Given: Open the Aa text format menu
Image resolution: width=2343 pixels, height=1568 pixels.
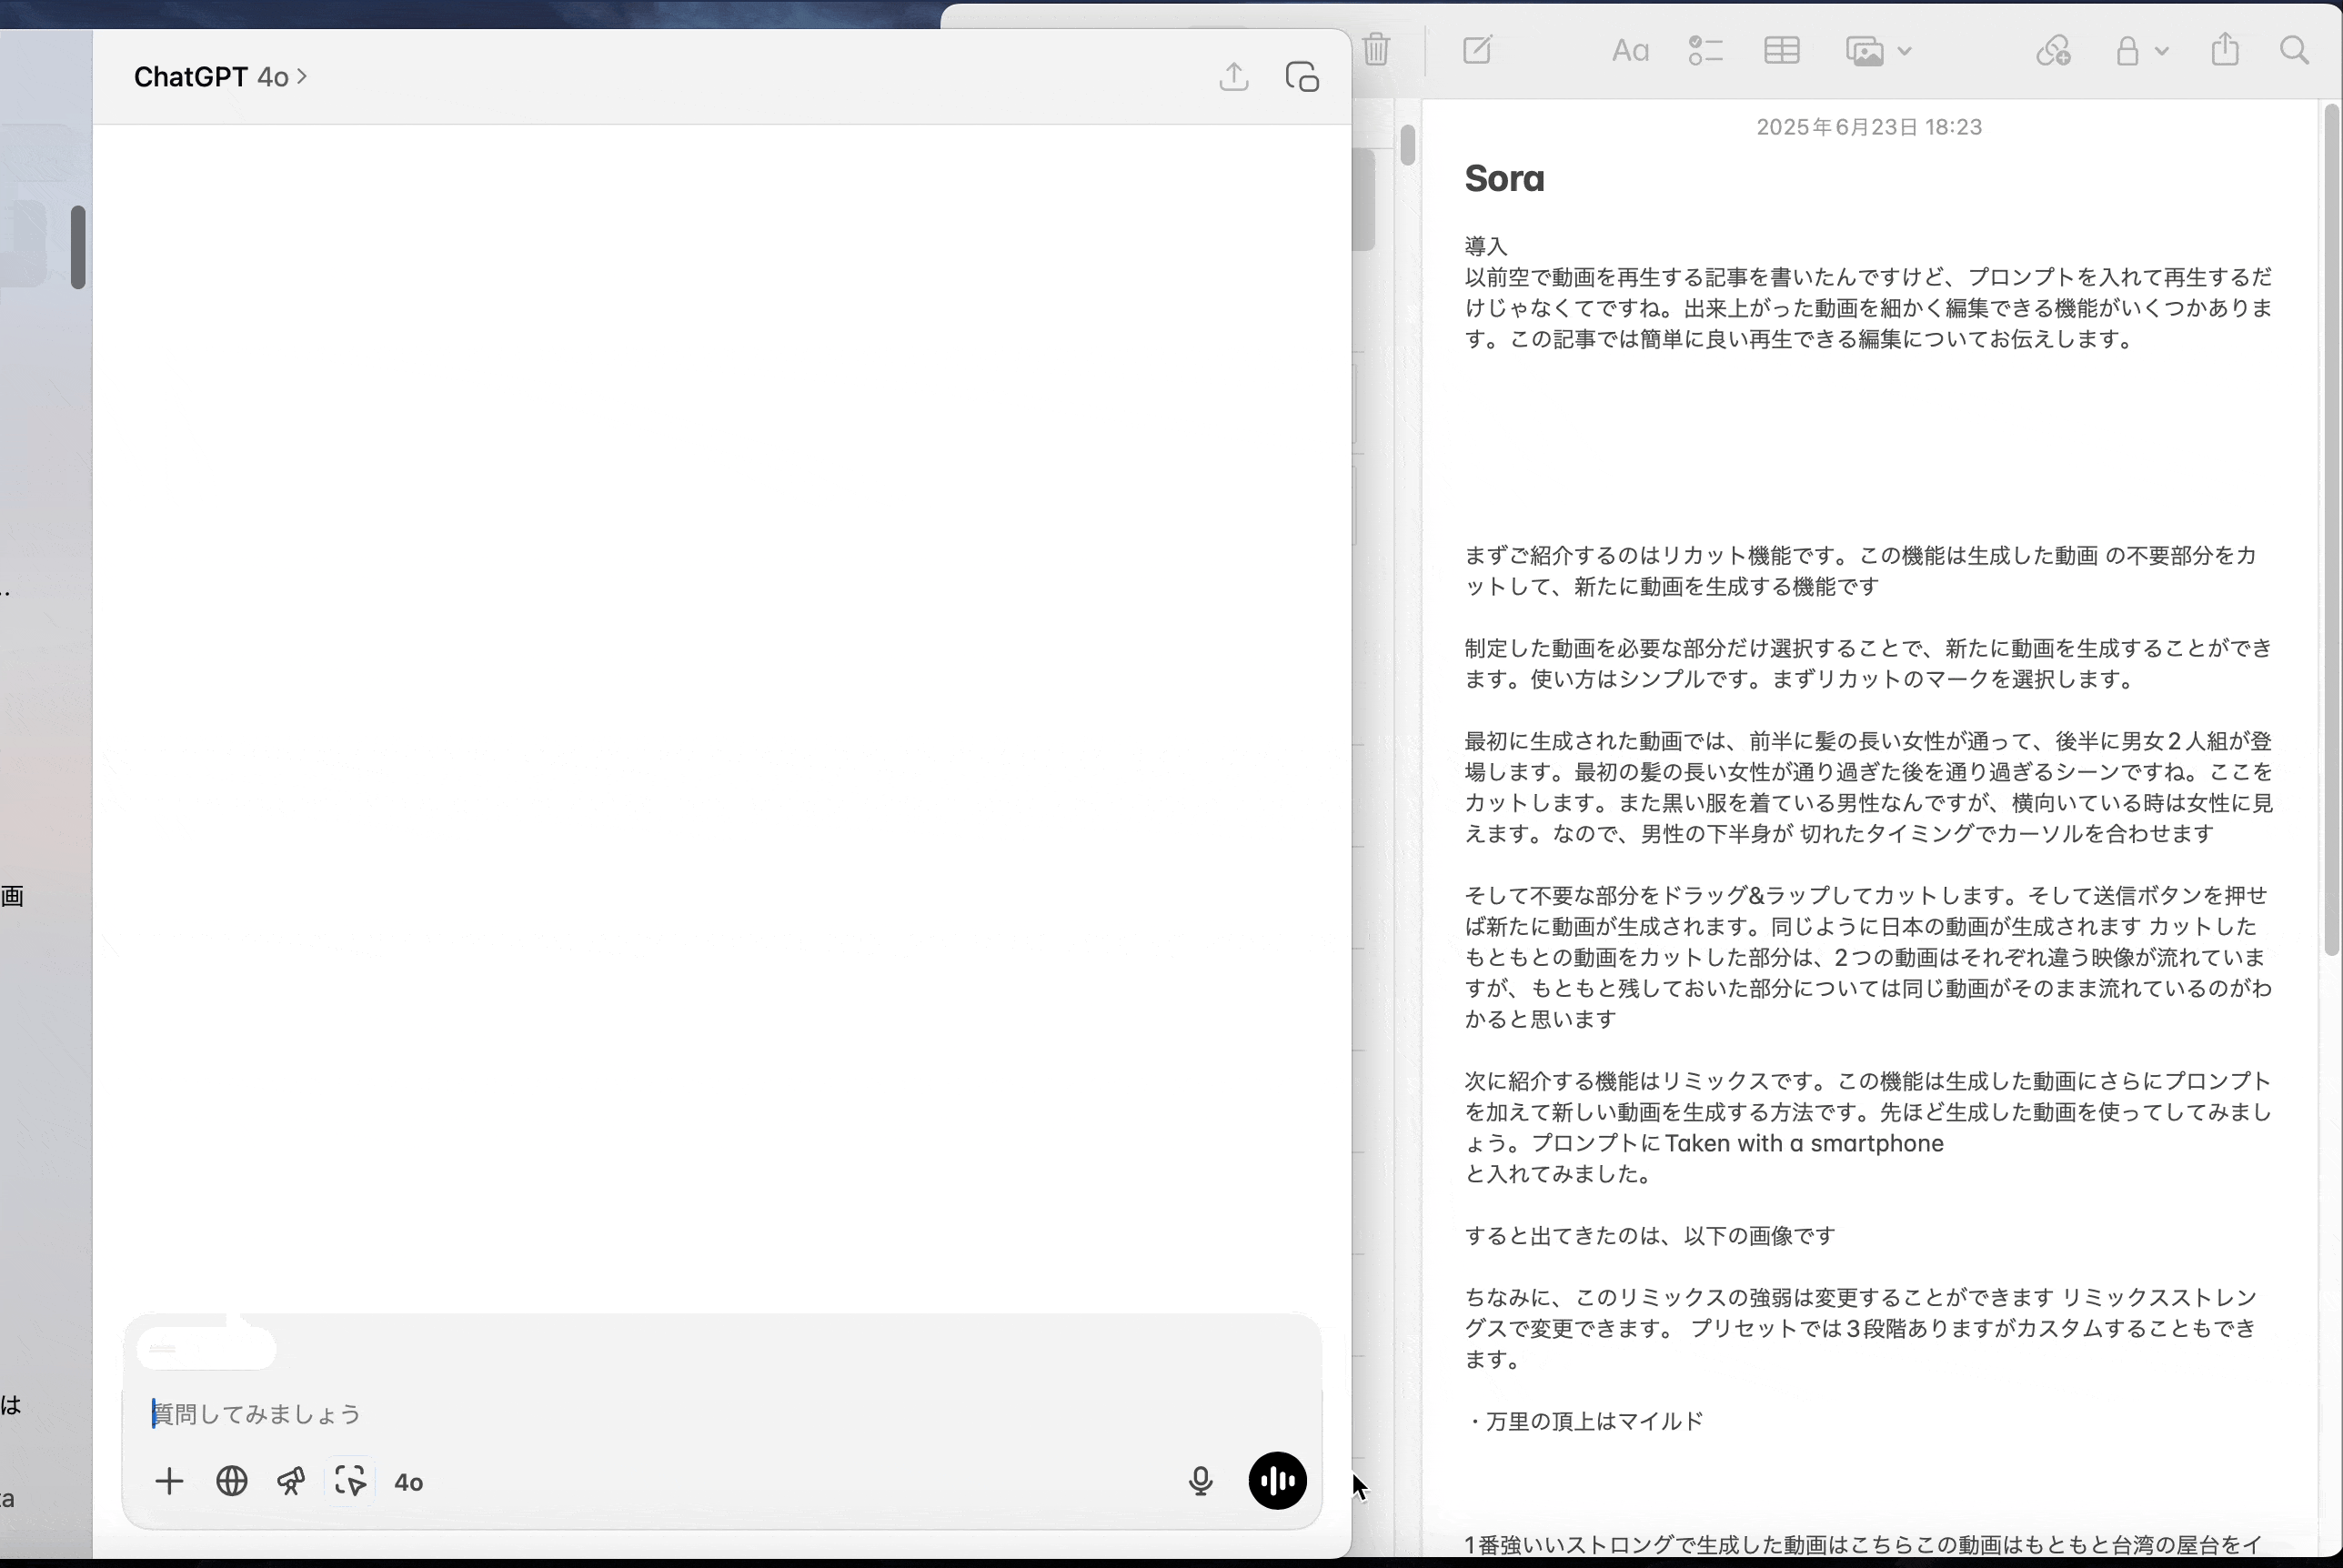Looking at the screenshot, I should (1630, 50).
